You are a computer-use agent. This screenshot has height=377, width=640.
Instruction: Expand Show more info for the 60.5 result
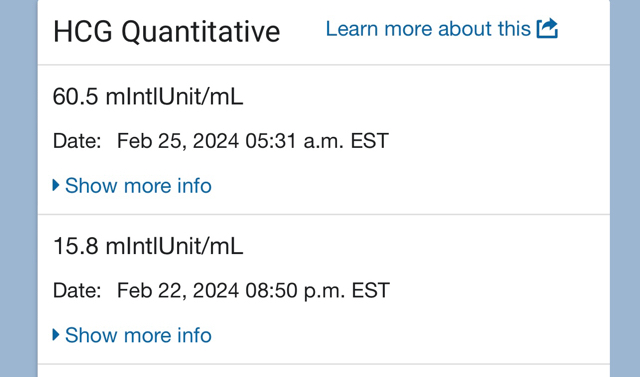click(x=132, y=186)
